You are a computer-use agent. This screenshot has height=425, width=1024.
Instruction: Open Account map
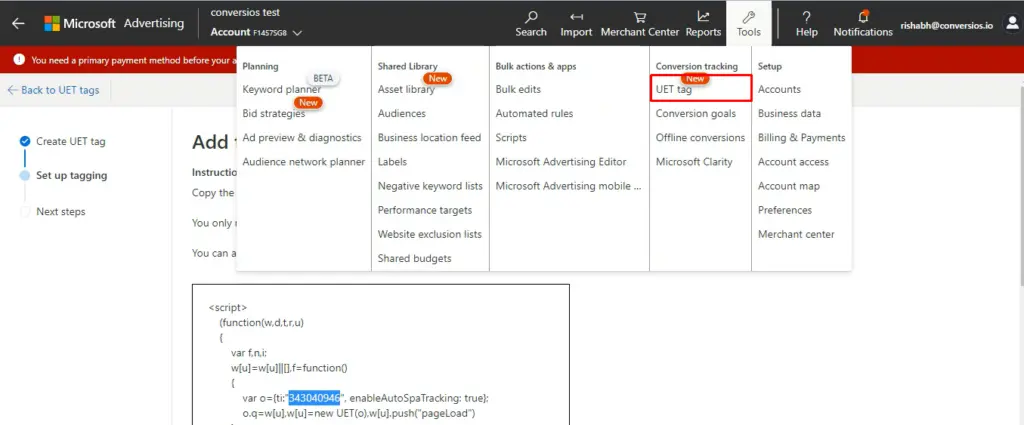tap(788, 186)
